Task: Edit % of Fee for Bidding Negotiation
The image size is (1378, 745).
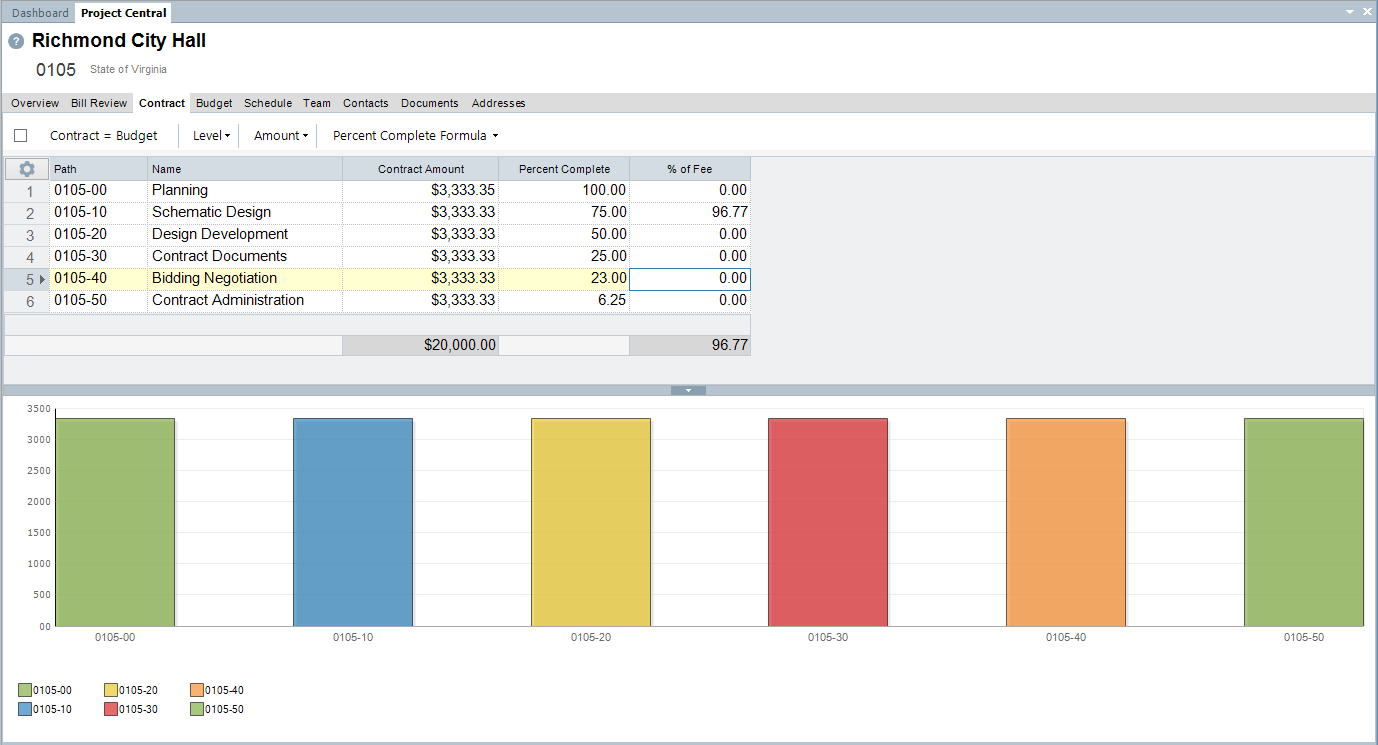Action: coord(690,279)
